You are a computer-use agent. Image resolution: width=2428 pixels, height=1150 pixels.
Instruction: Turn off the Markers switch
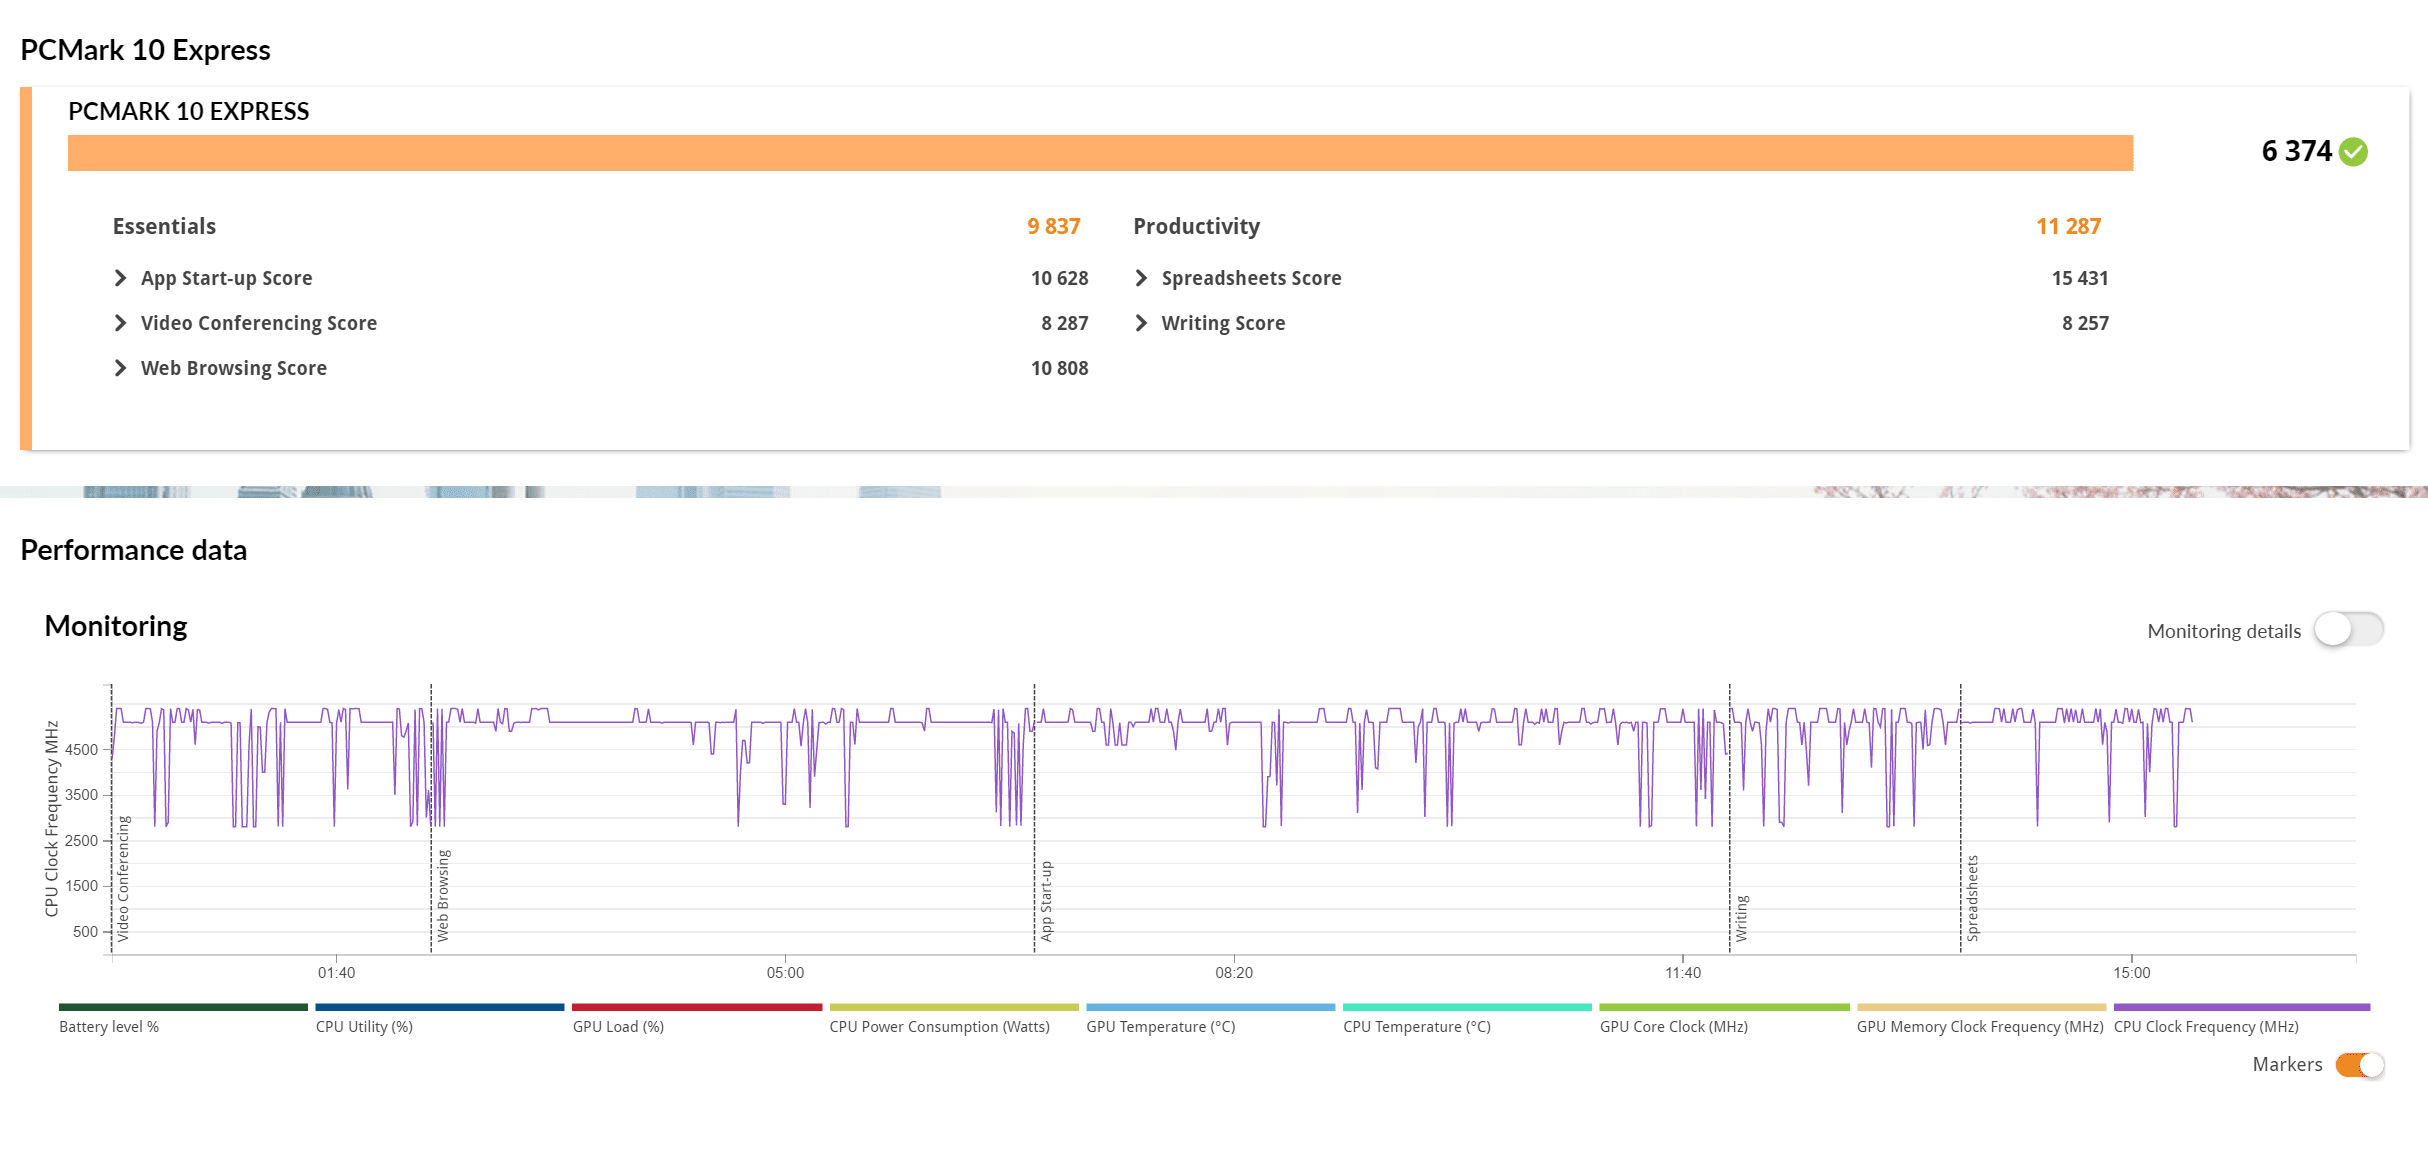coord(2360,1065)
